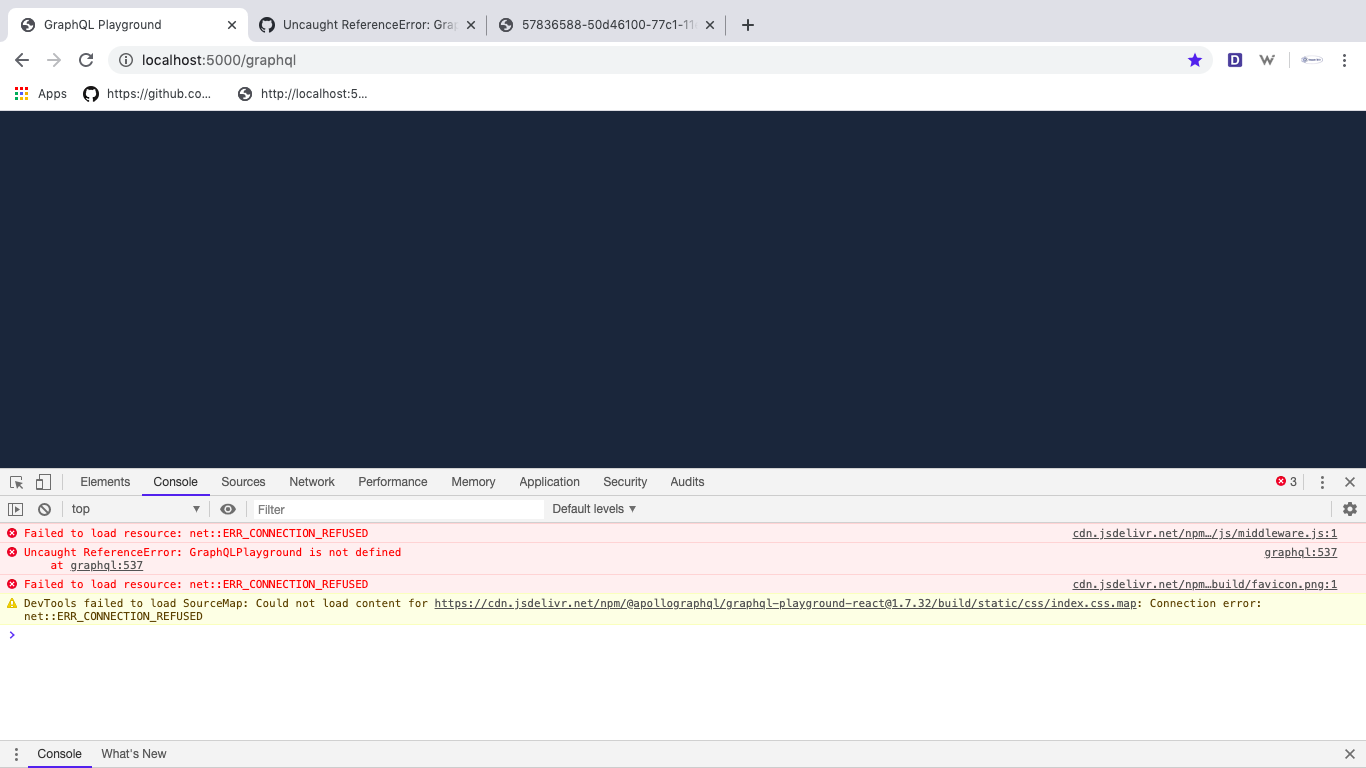Switch to the Network tab
The image size is (1366, 768).
(x=311, y=482)
